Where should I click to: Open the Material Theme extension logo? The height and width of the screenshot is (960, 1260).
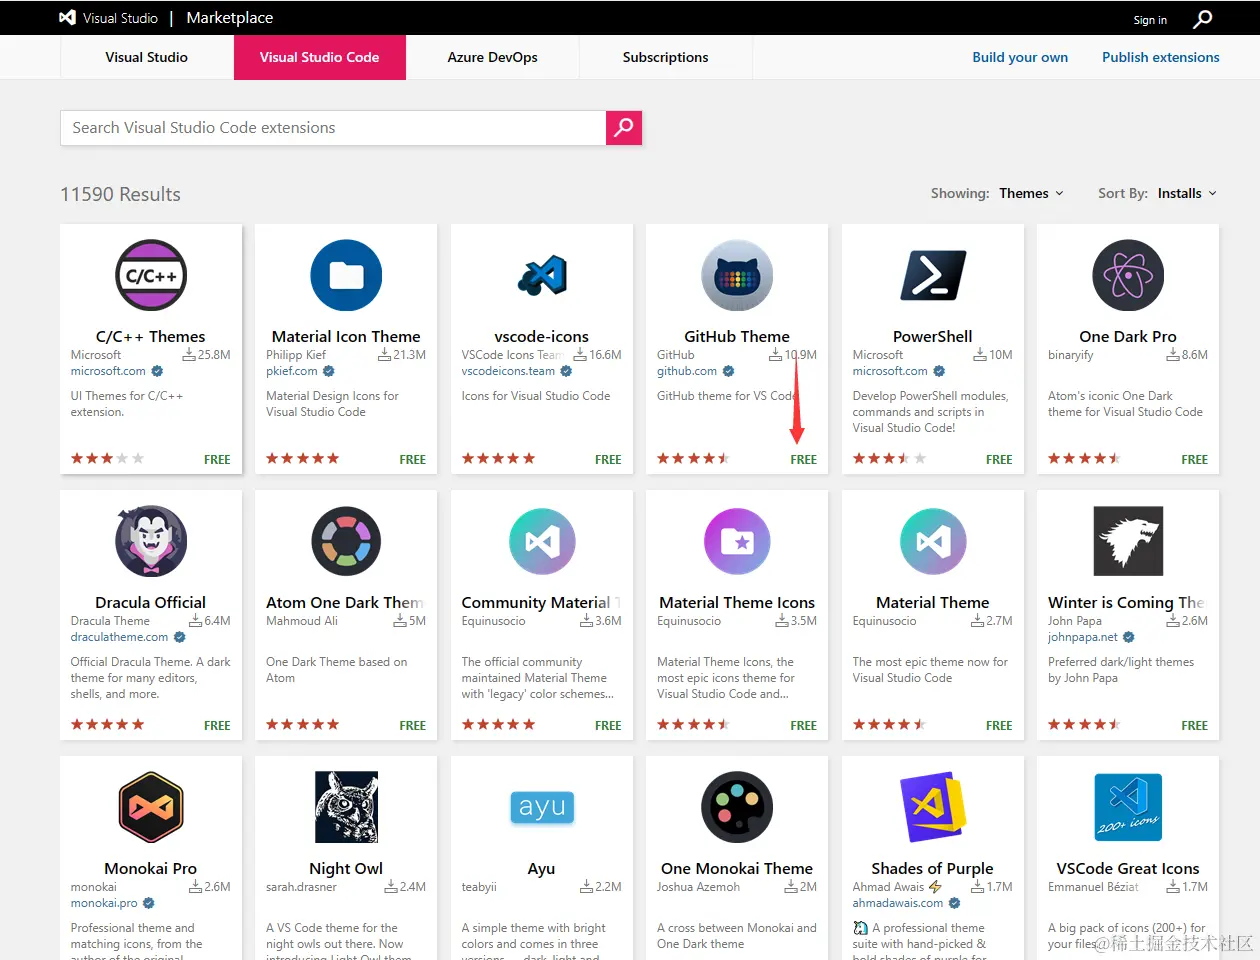pyautogui.click(x=933, y=541)
